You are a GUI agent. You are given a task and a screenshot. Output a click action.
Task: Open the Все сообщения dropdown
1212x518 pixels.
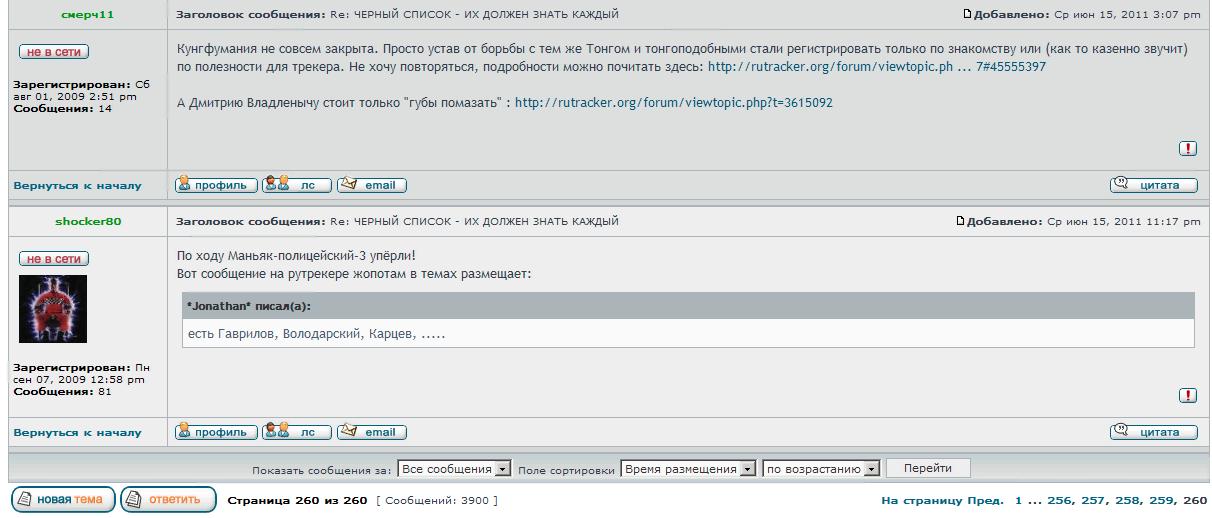coord(454,469)
